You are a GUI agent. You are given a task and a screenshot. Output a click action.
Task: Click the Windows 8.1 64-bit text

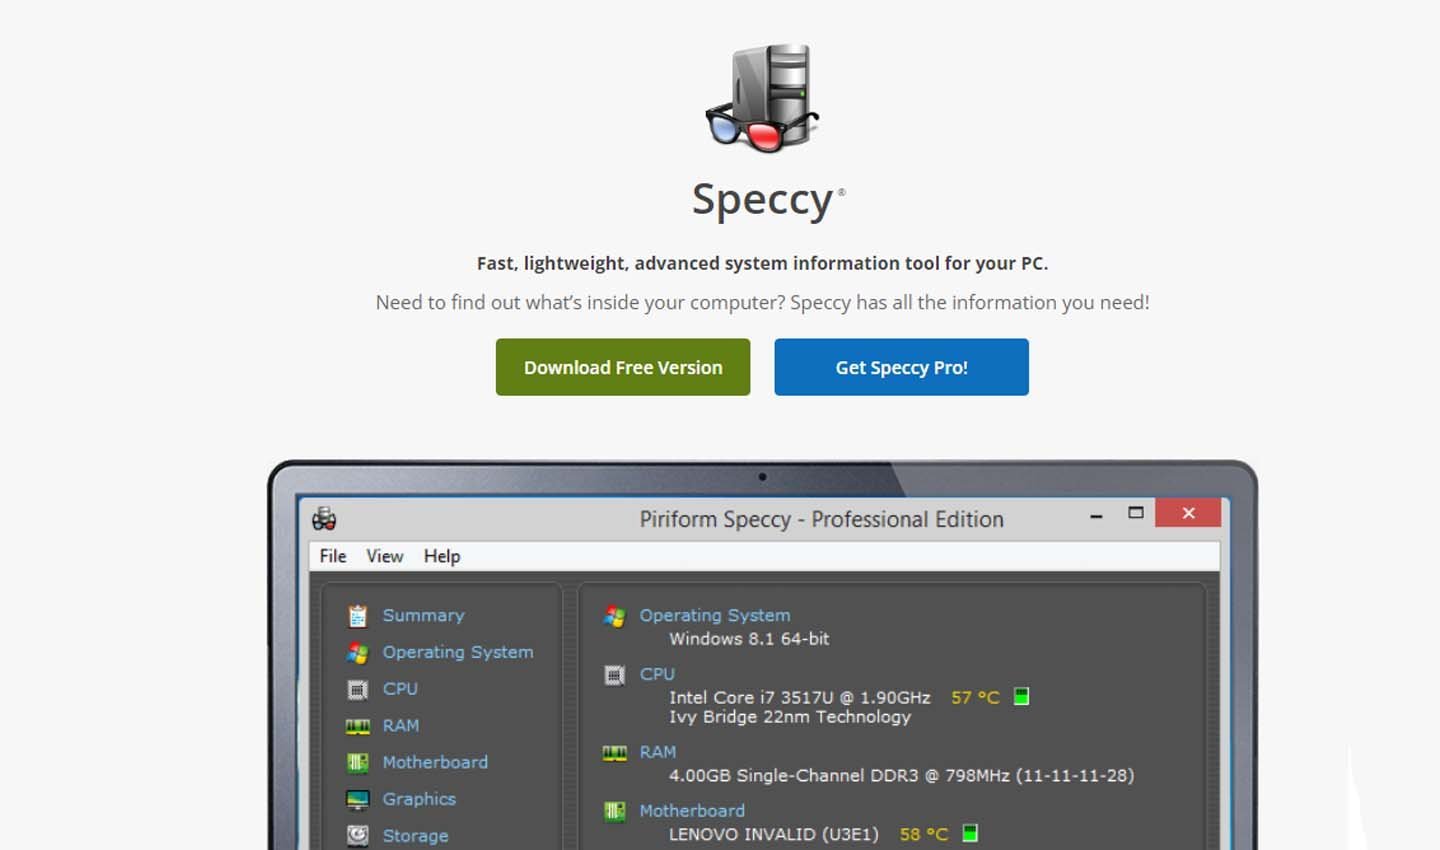(749, 638)
